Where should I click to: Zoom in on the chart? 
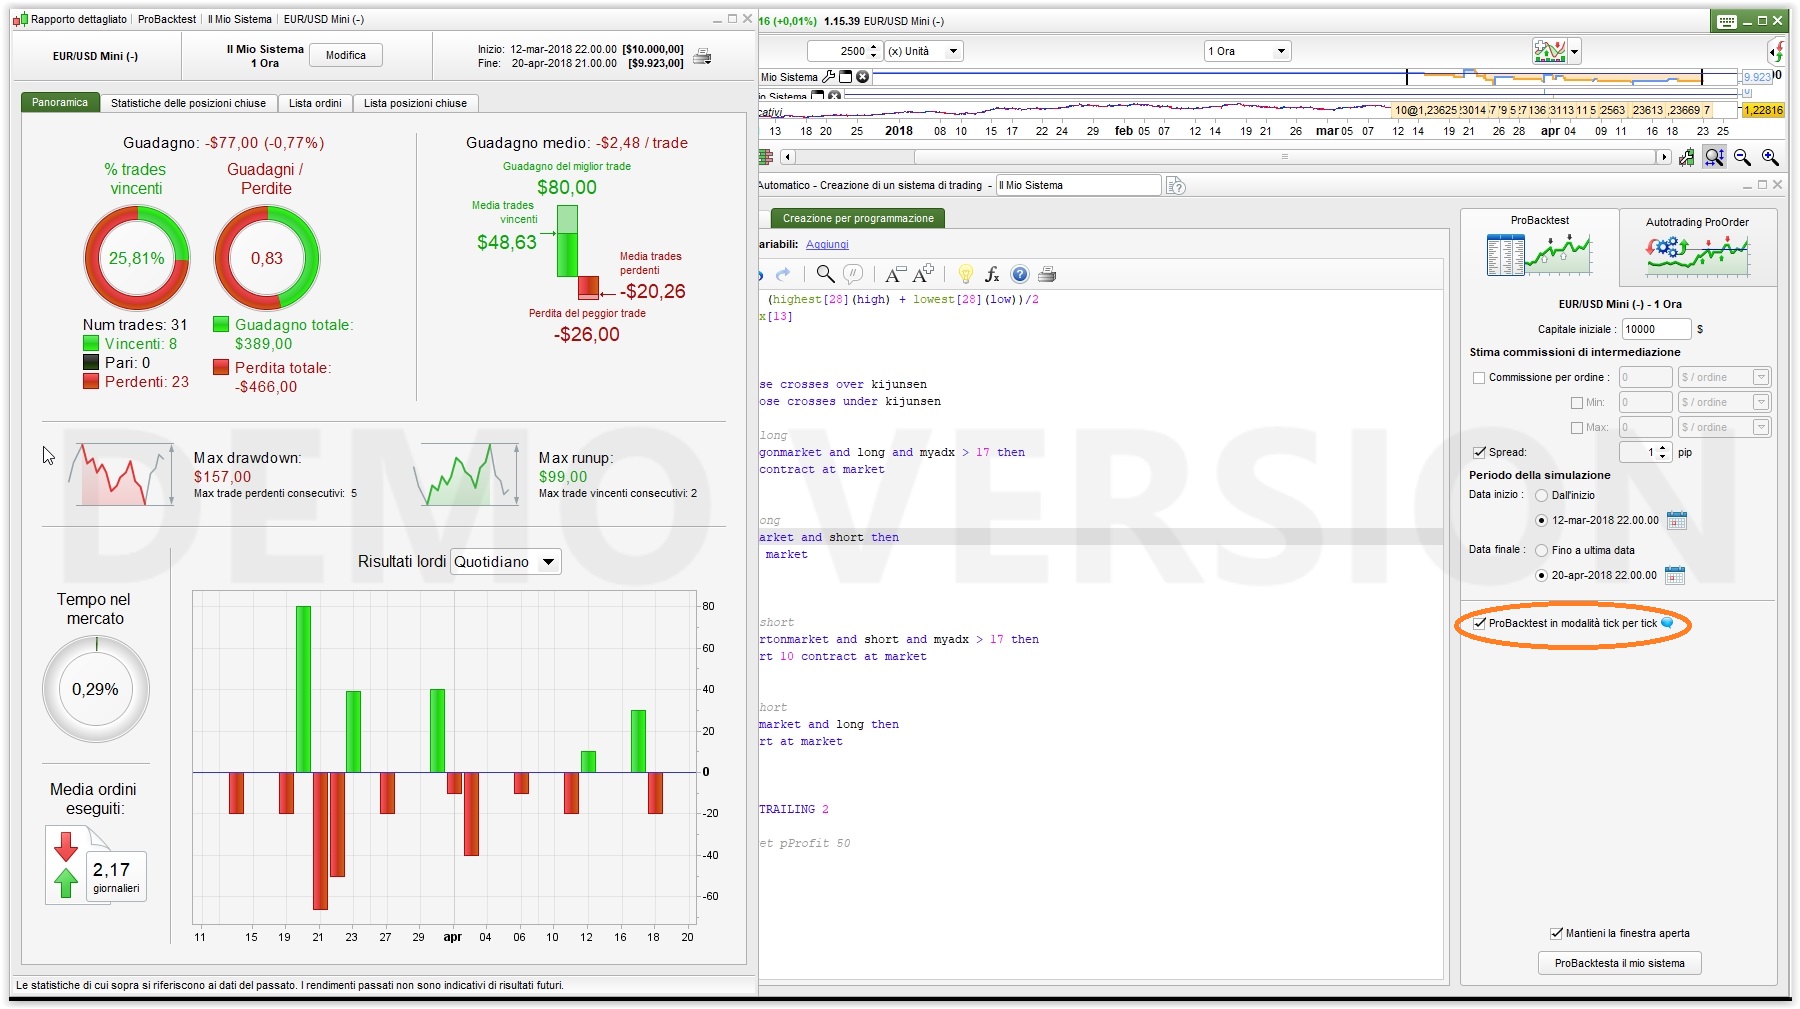click(1770, 157)
